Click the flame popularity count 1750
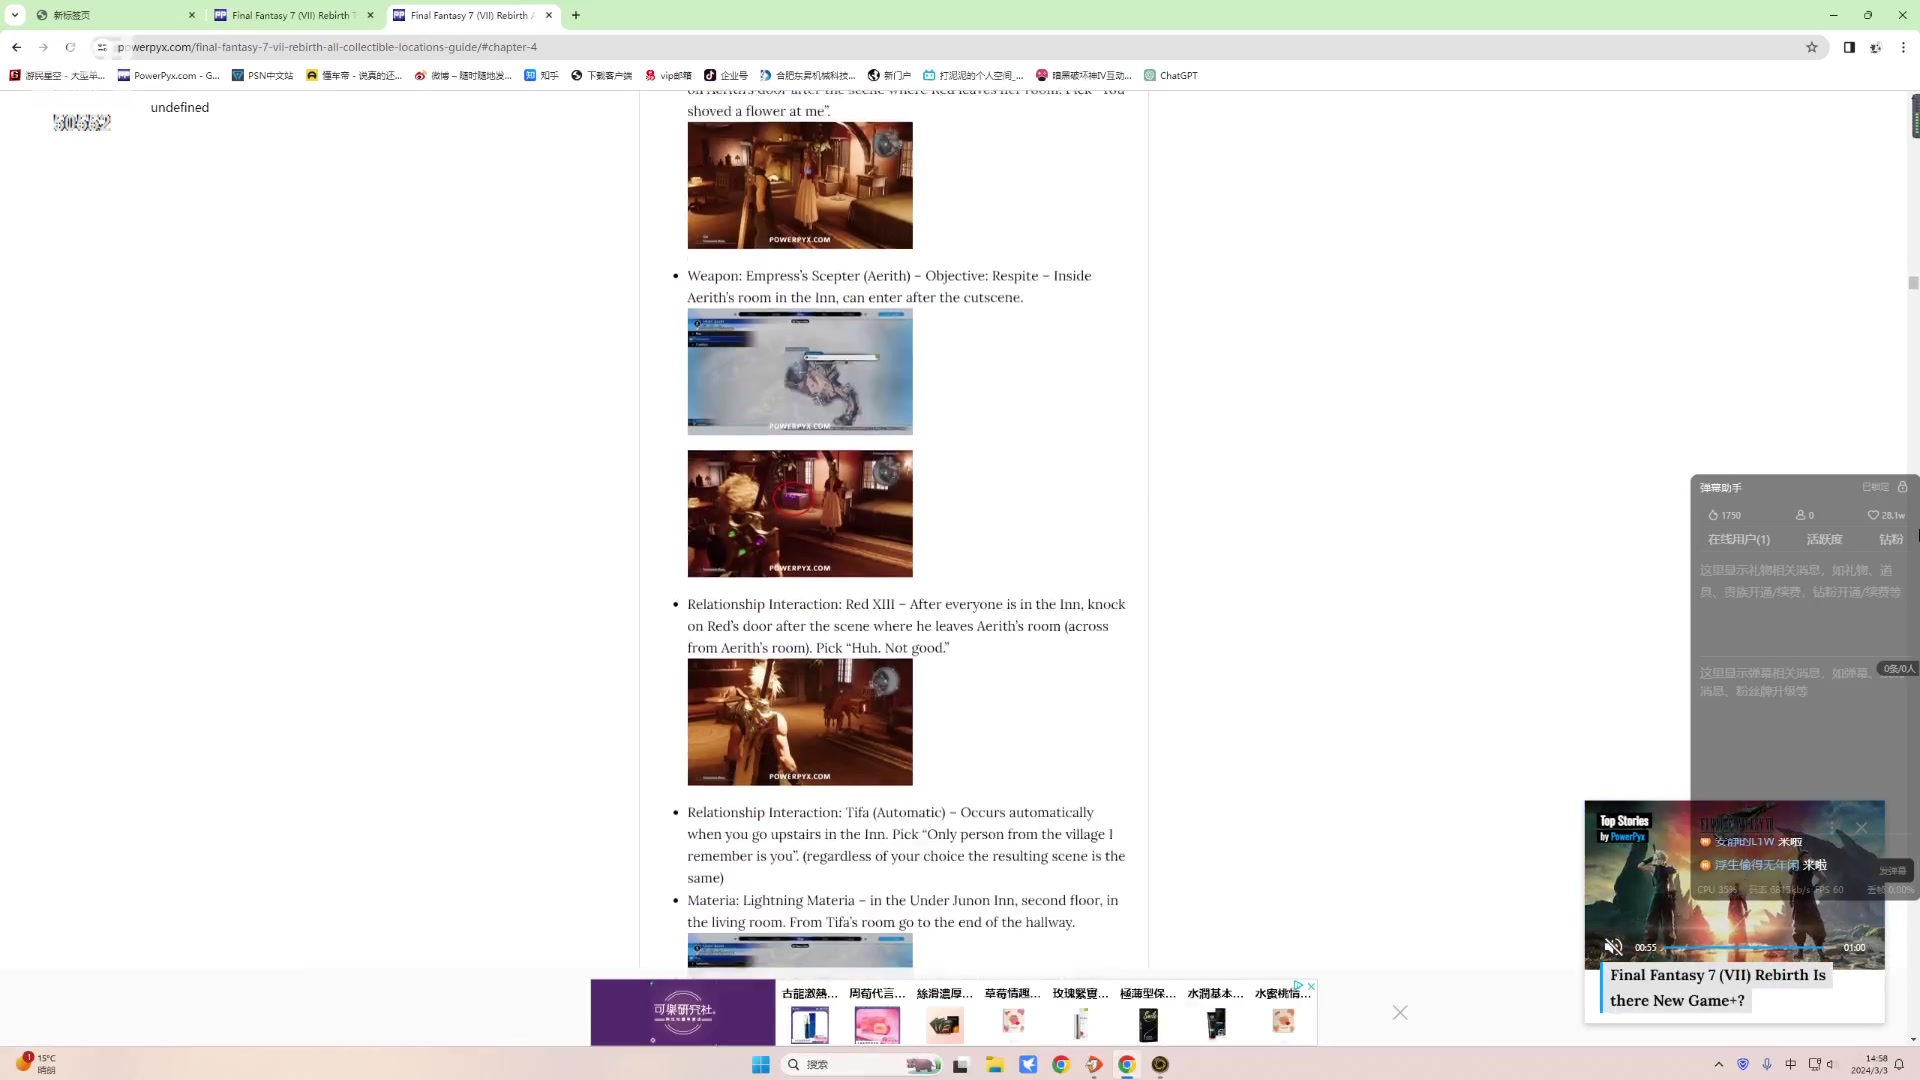Viewport: 1920px width, 1080px height. (x=1724, y=515)
